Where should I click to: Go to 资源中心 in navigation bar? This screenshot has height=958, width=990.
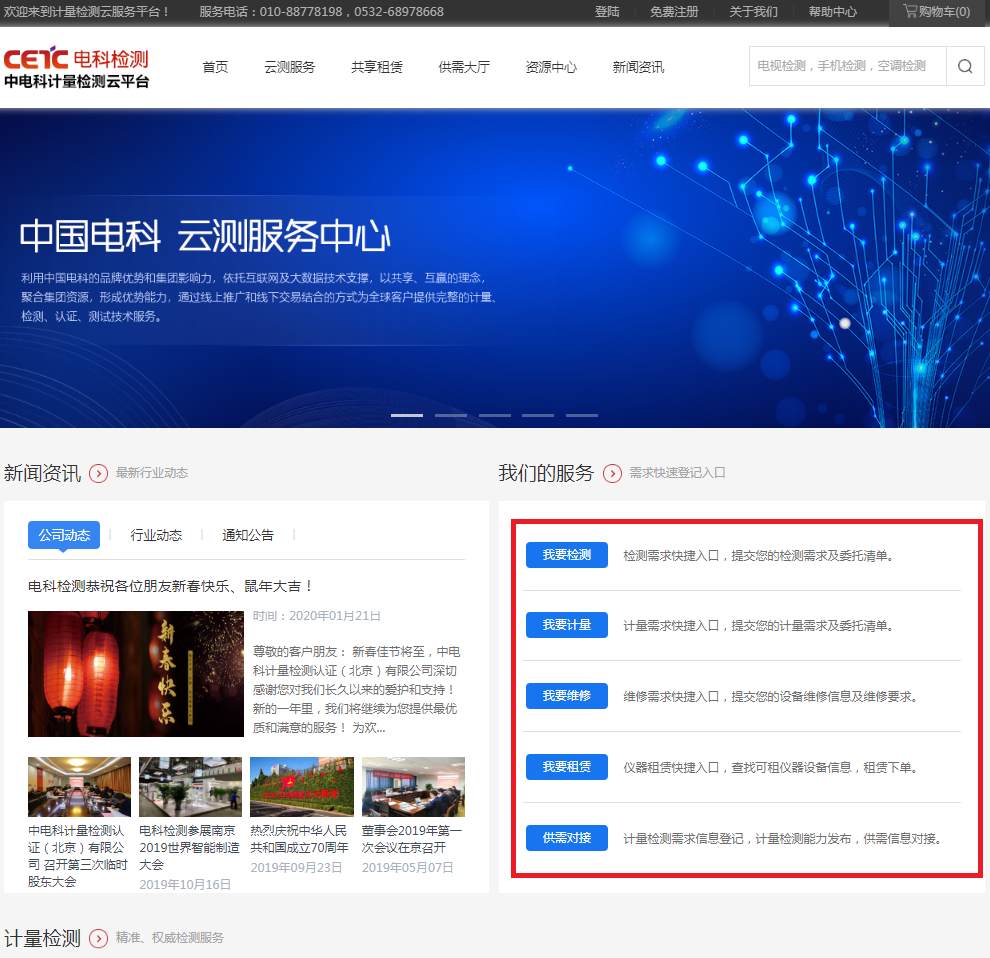[551, 67]
